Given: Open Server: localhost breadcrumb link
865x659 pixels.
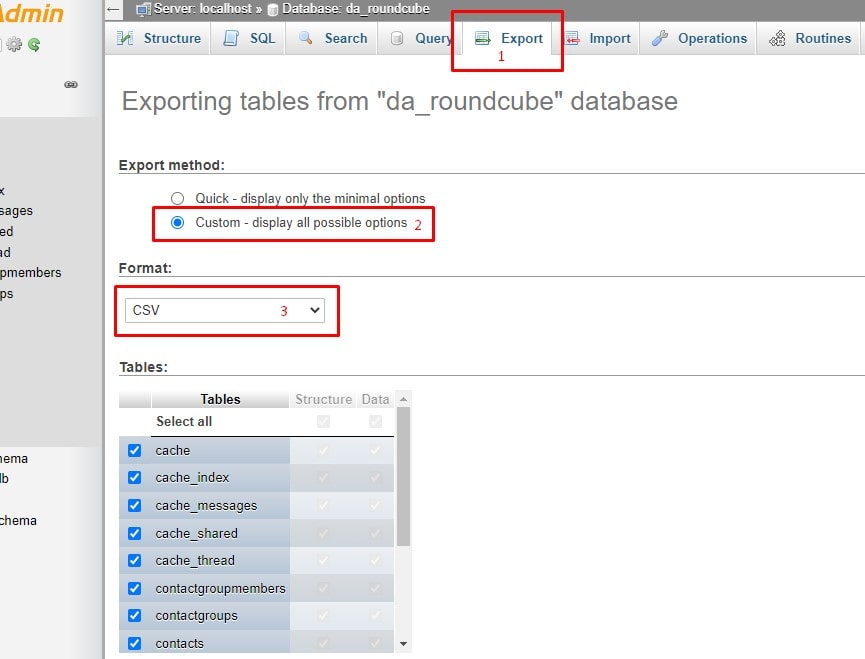Looking at the screenshot, I should pyautogui.click(x=202, y=9).
